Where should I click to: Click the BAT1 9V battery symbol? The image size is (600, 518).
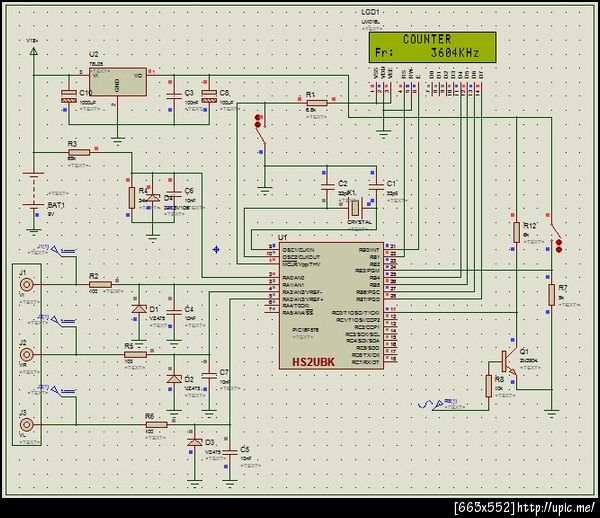point(34,190)
